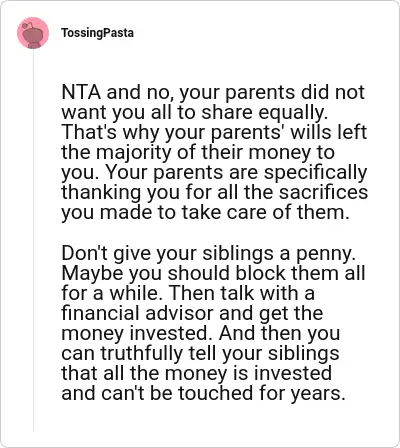Screen dimensions: 400x448
Task: Click the phrase 'share equally' in the text
Action: pos(265,113)
